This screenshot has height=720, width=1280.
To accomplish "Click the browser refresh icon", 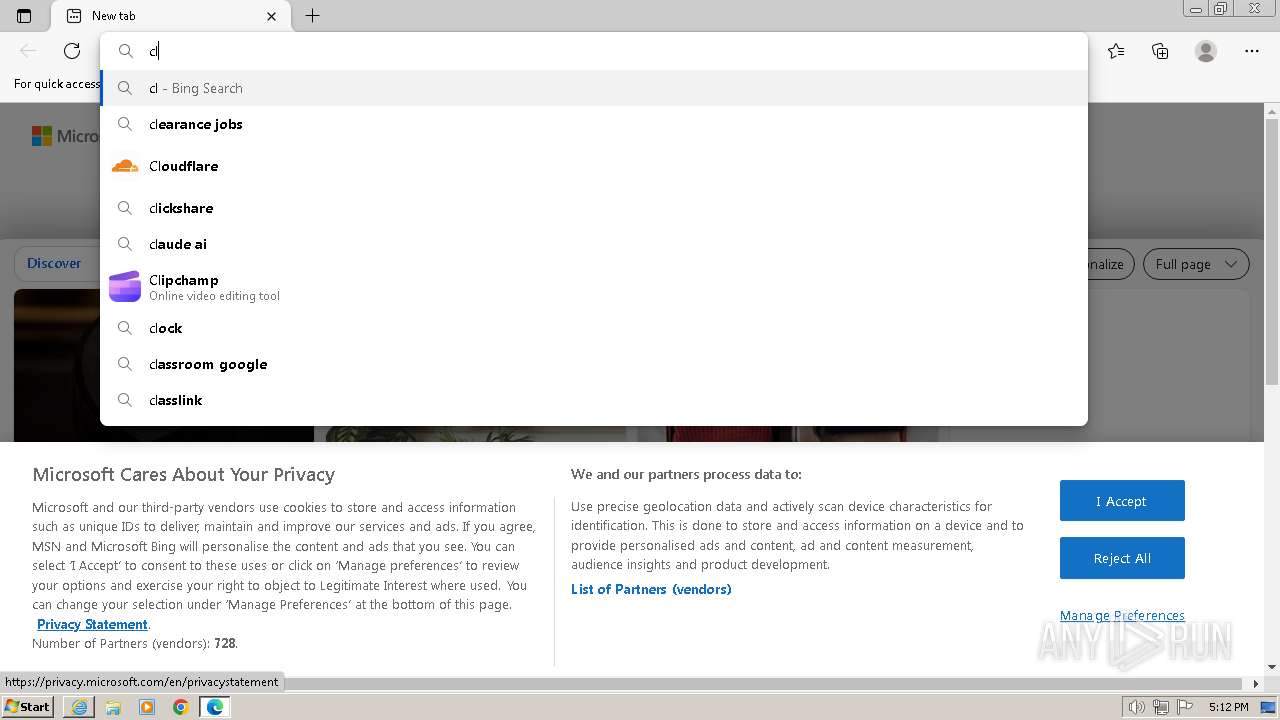I will [72, 51].
